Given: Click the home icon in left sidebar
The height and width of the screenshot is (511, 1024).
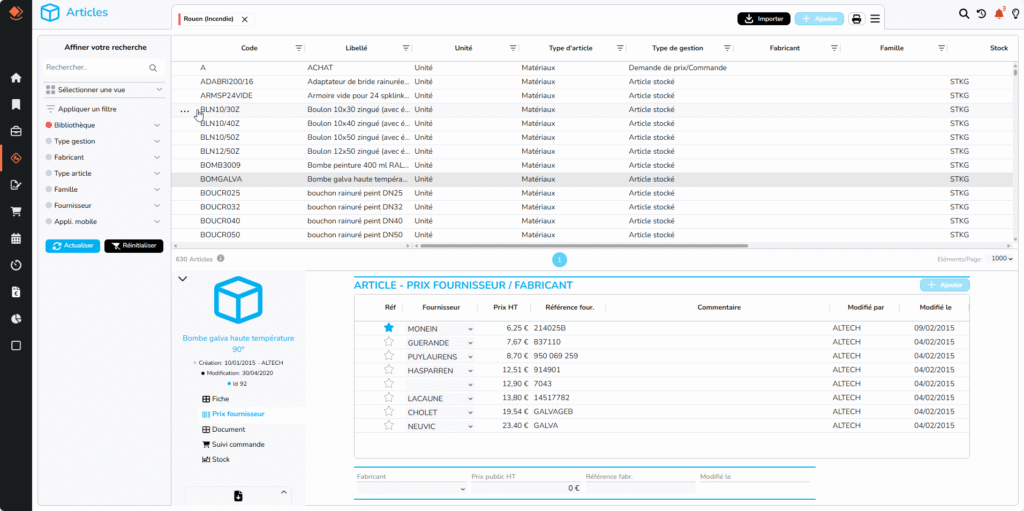Looking at the screenshot, I should (x=16, y=78).
